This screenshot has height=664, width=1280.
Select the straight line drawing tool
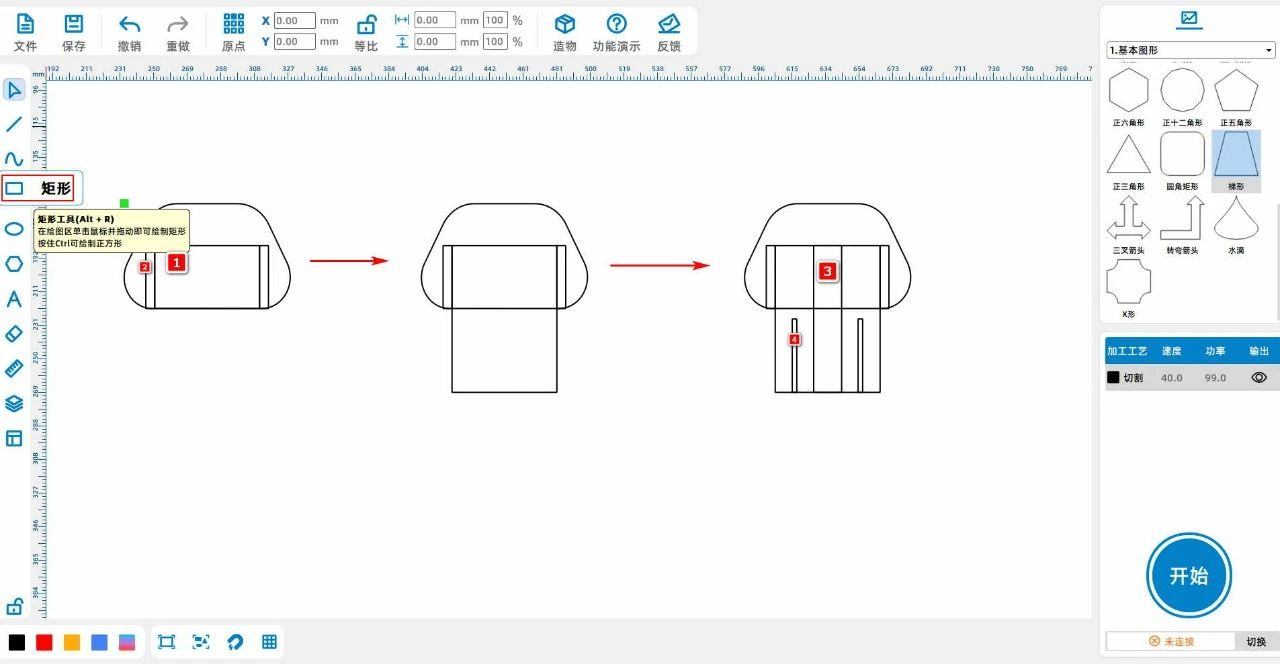click(14, 124)
